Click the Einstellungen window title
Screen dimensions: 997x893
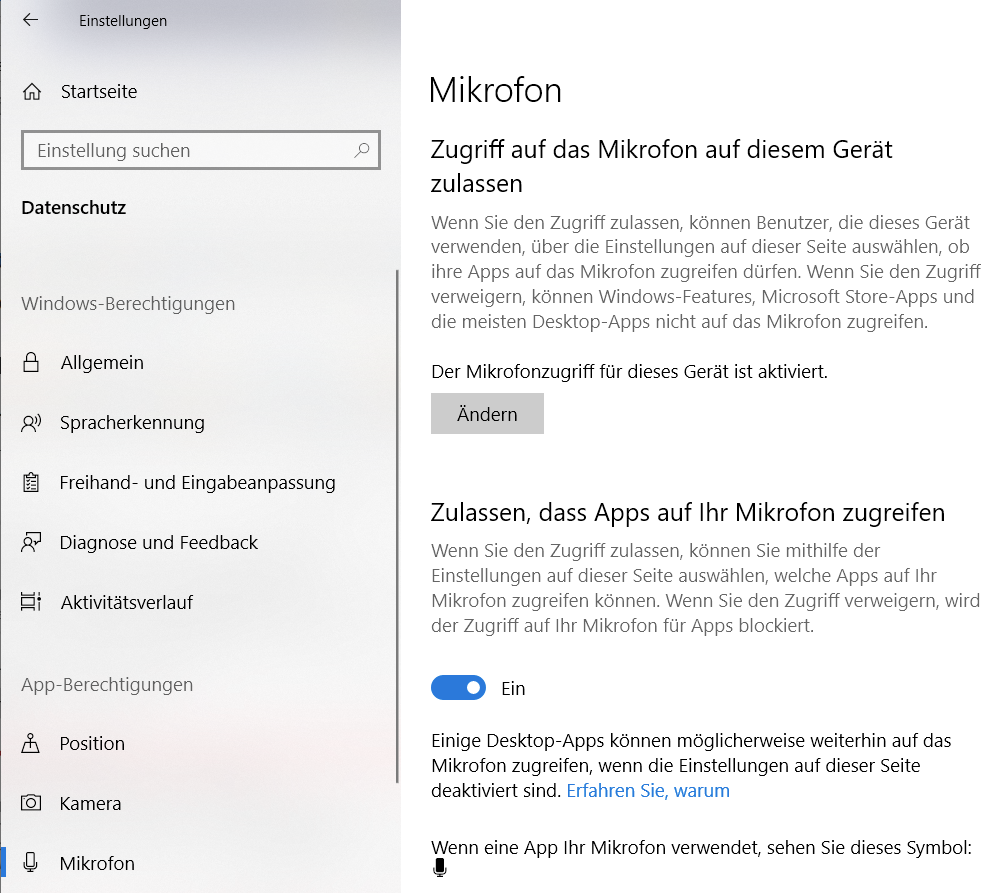click(123, 20)
